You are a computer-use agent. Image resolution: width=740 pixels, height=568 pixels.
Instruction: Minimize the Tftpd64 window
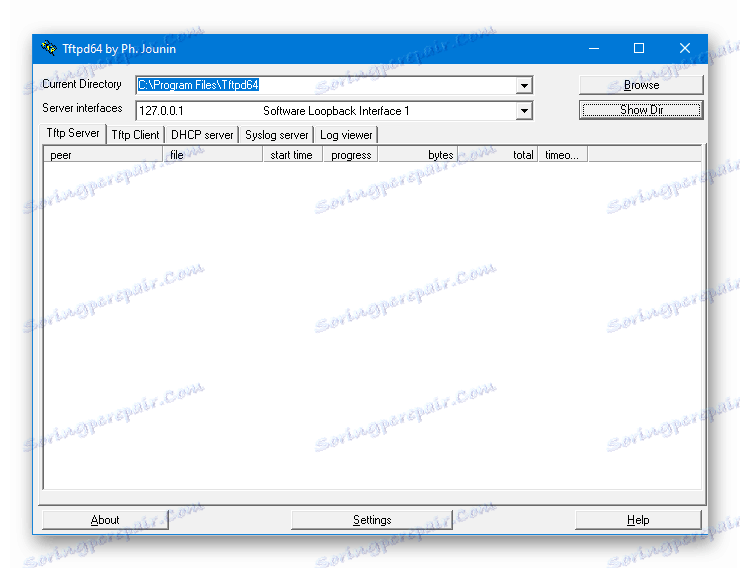tap(594, 49)
